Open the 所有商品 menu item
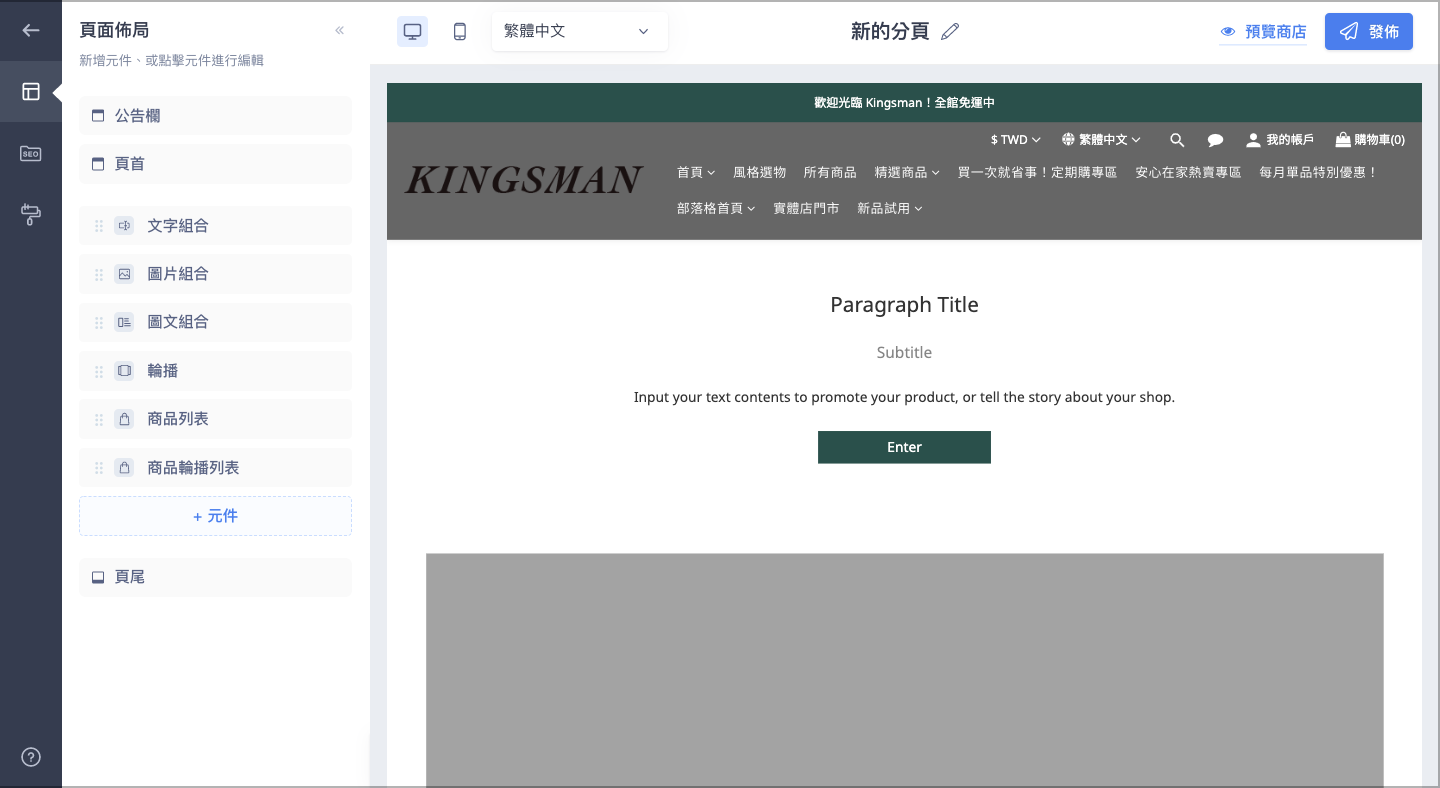The image size is (1440, 788). pos(830,173)
